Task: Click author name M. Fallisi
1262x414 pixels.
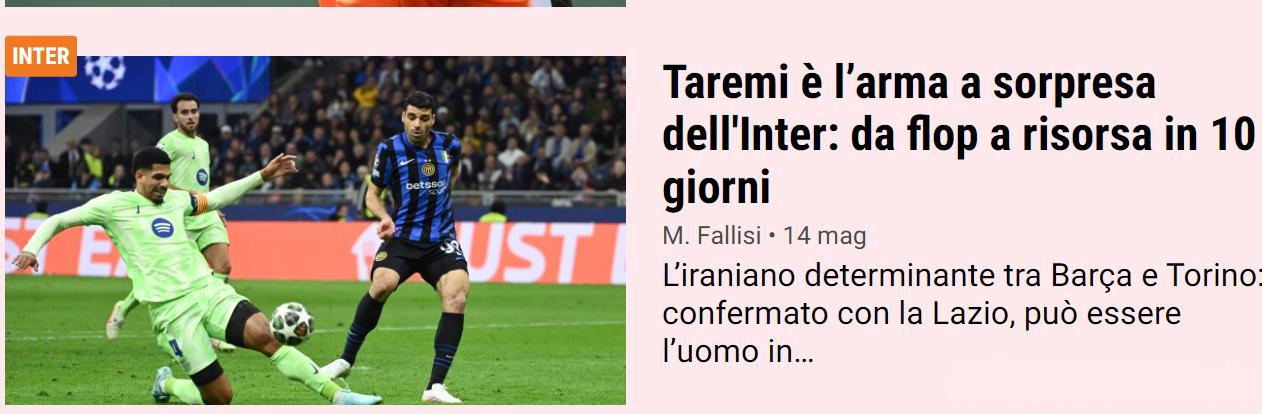Action: tap(711, 236)
